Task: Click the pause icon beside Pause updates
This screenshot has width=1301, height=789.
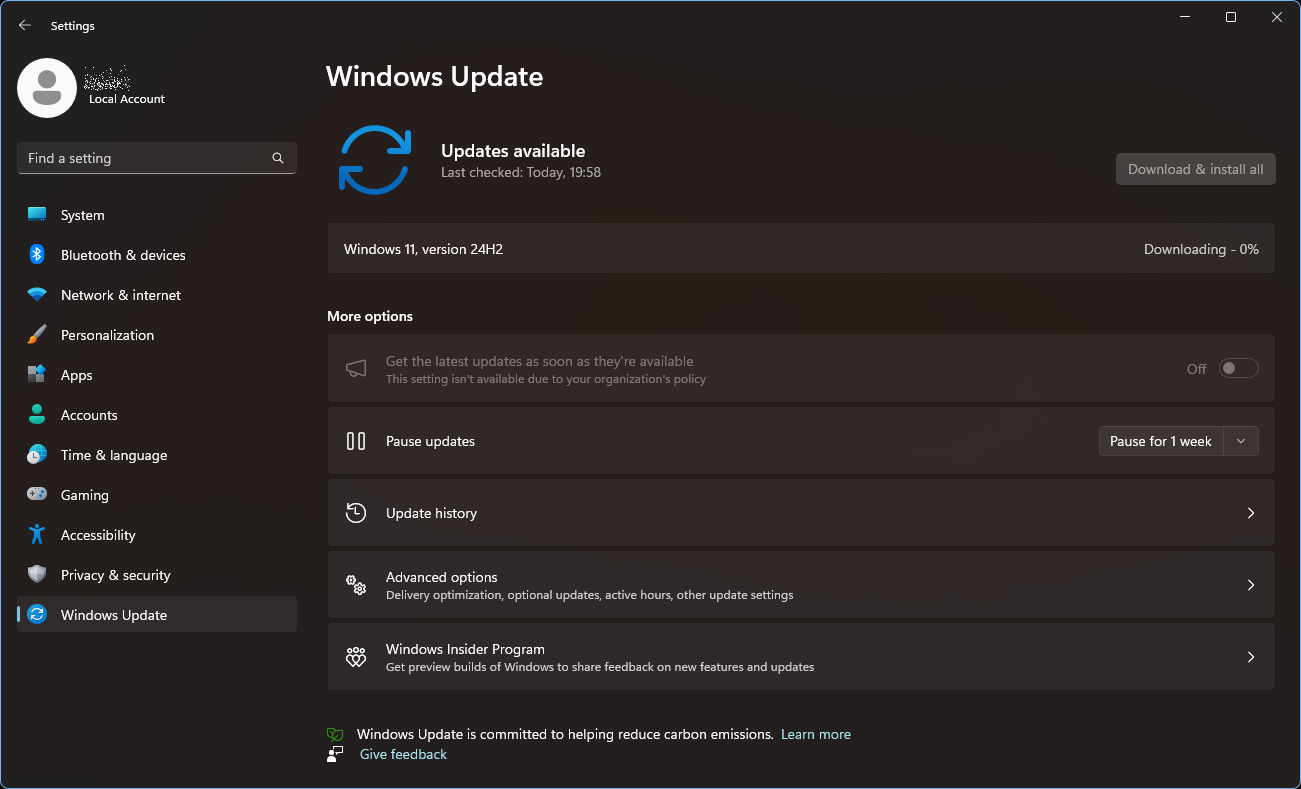Action: (x=356, y=441)
